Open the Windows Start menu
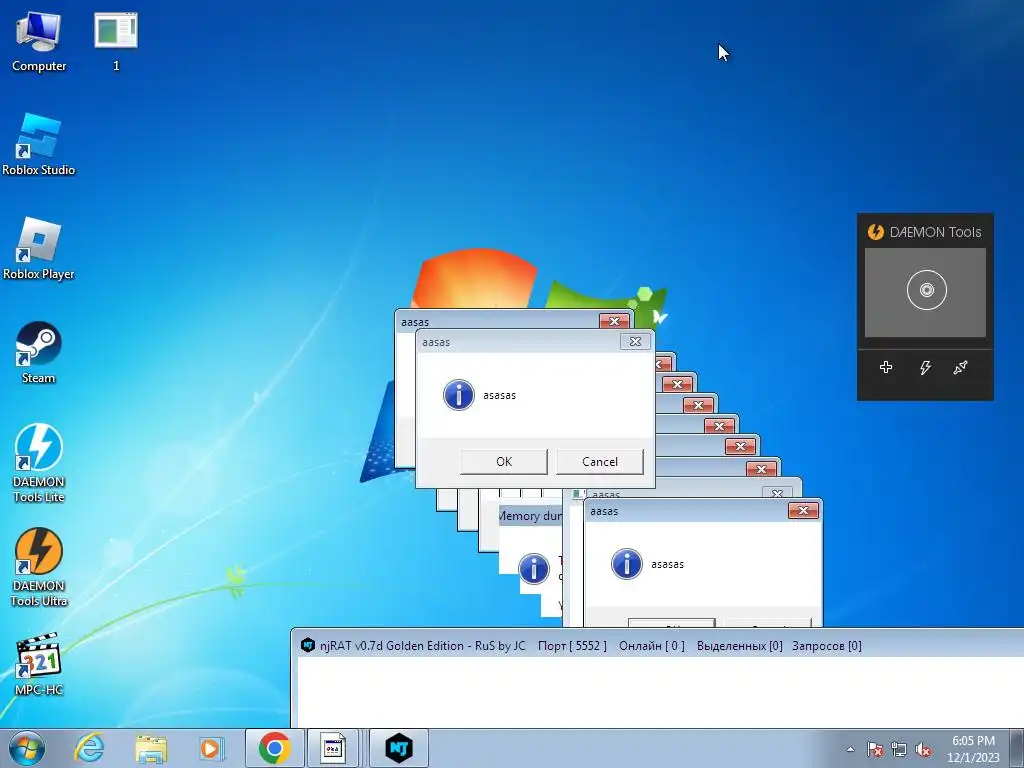Viewport: 1024px width, 768px height. click(x=27, y=748)
